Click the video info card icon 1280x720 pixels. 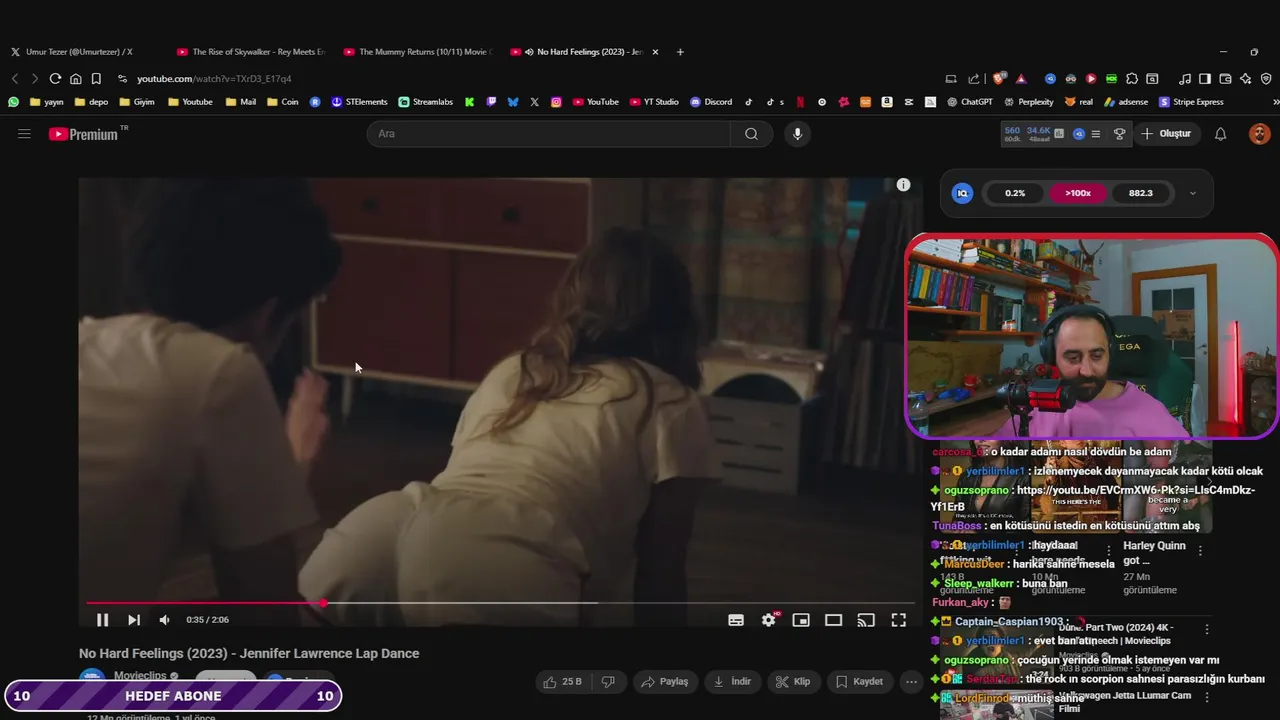tap(903, 185)
